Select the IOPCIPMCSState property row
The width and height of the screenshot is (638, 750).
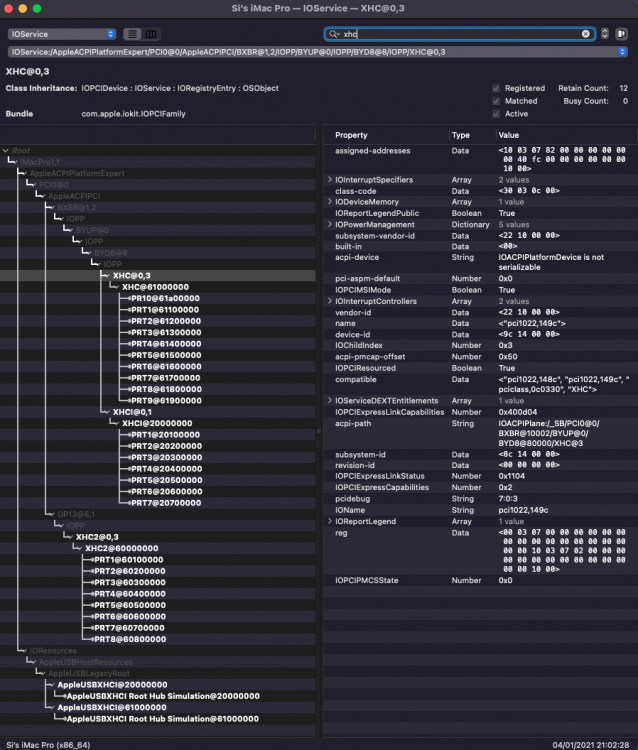click(480, 580)
